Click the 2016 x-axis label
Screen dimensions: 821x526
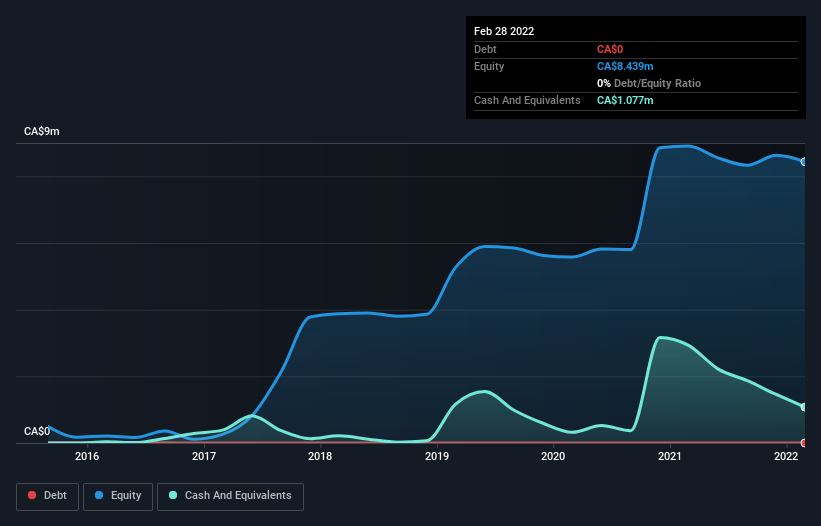(x=87, y=456)
